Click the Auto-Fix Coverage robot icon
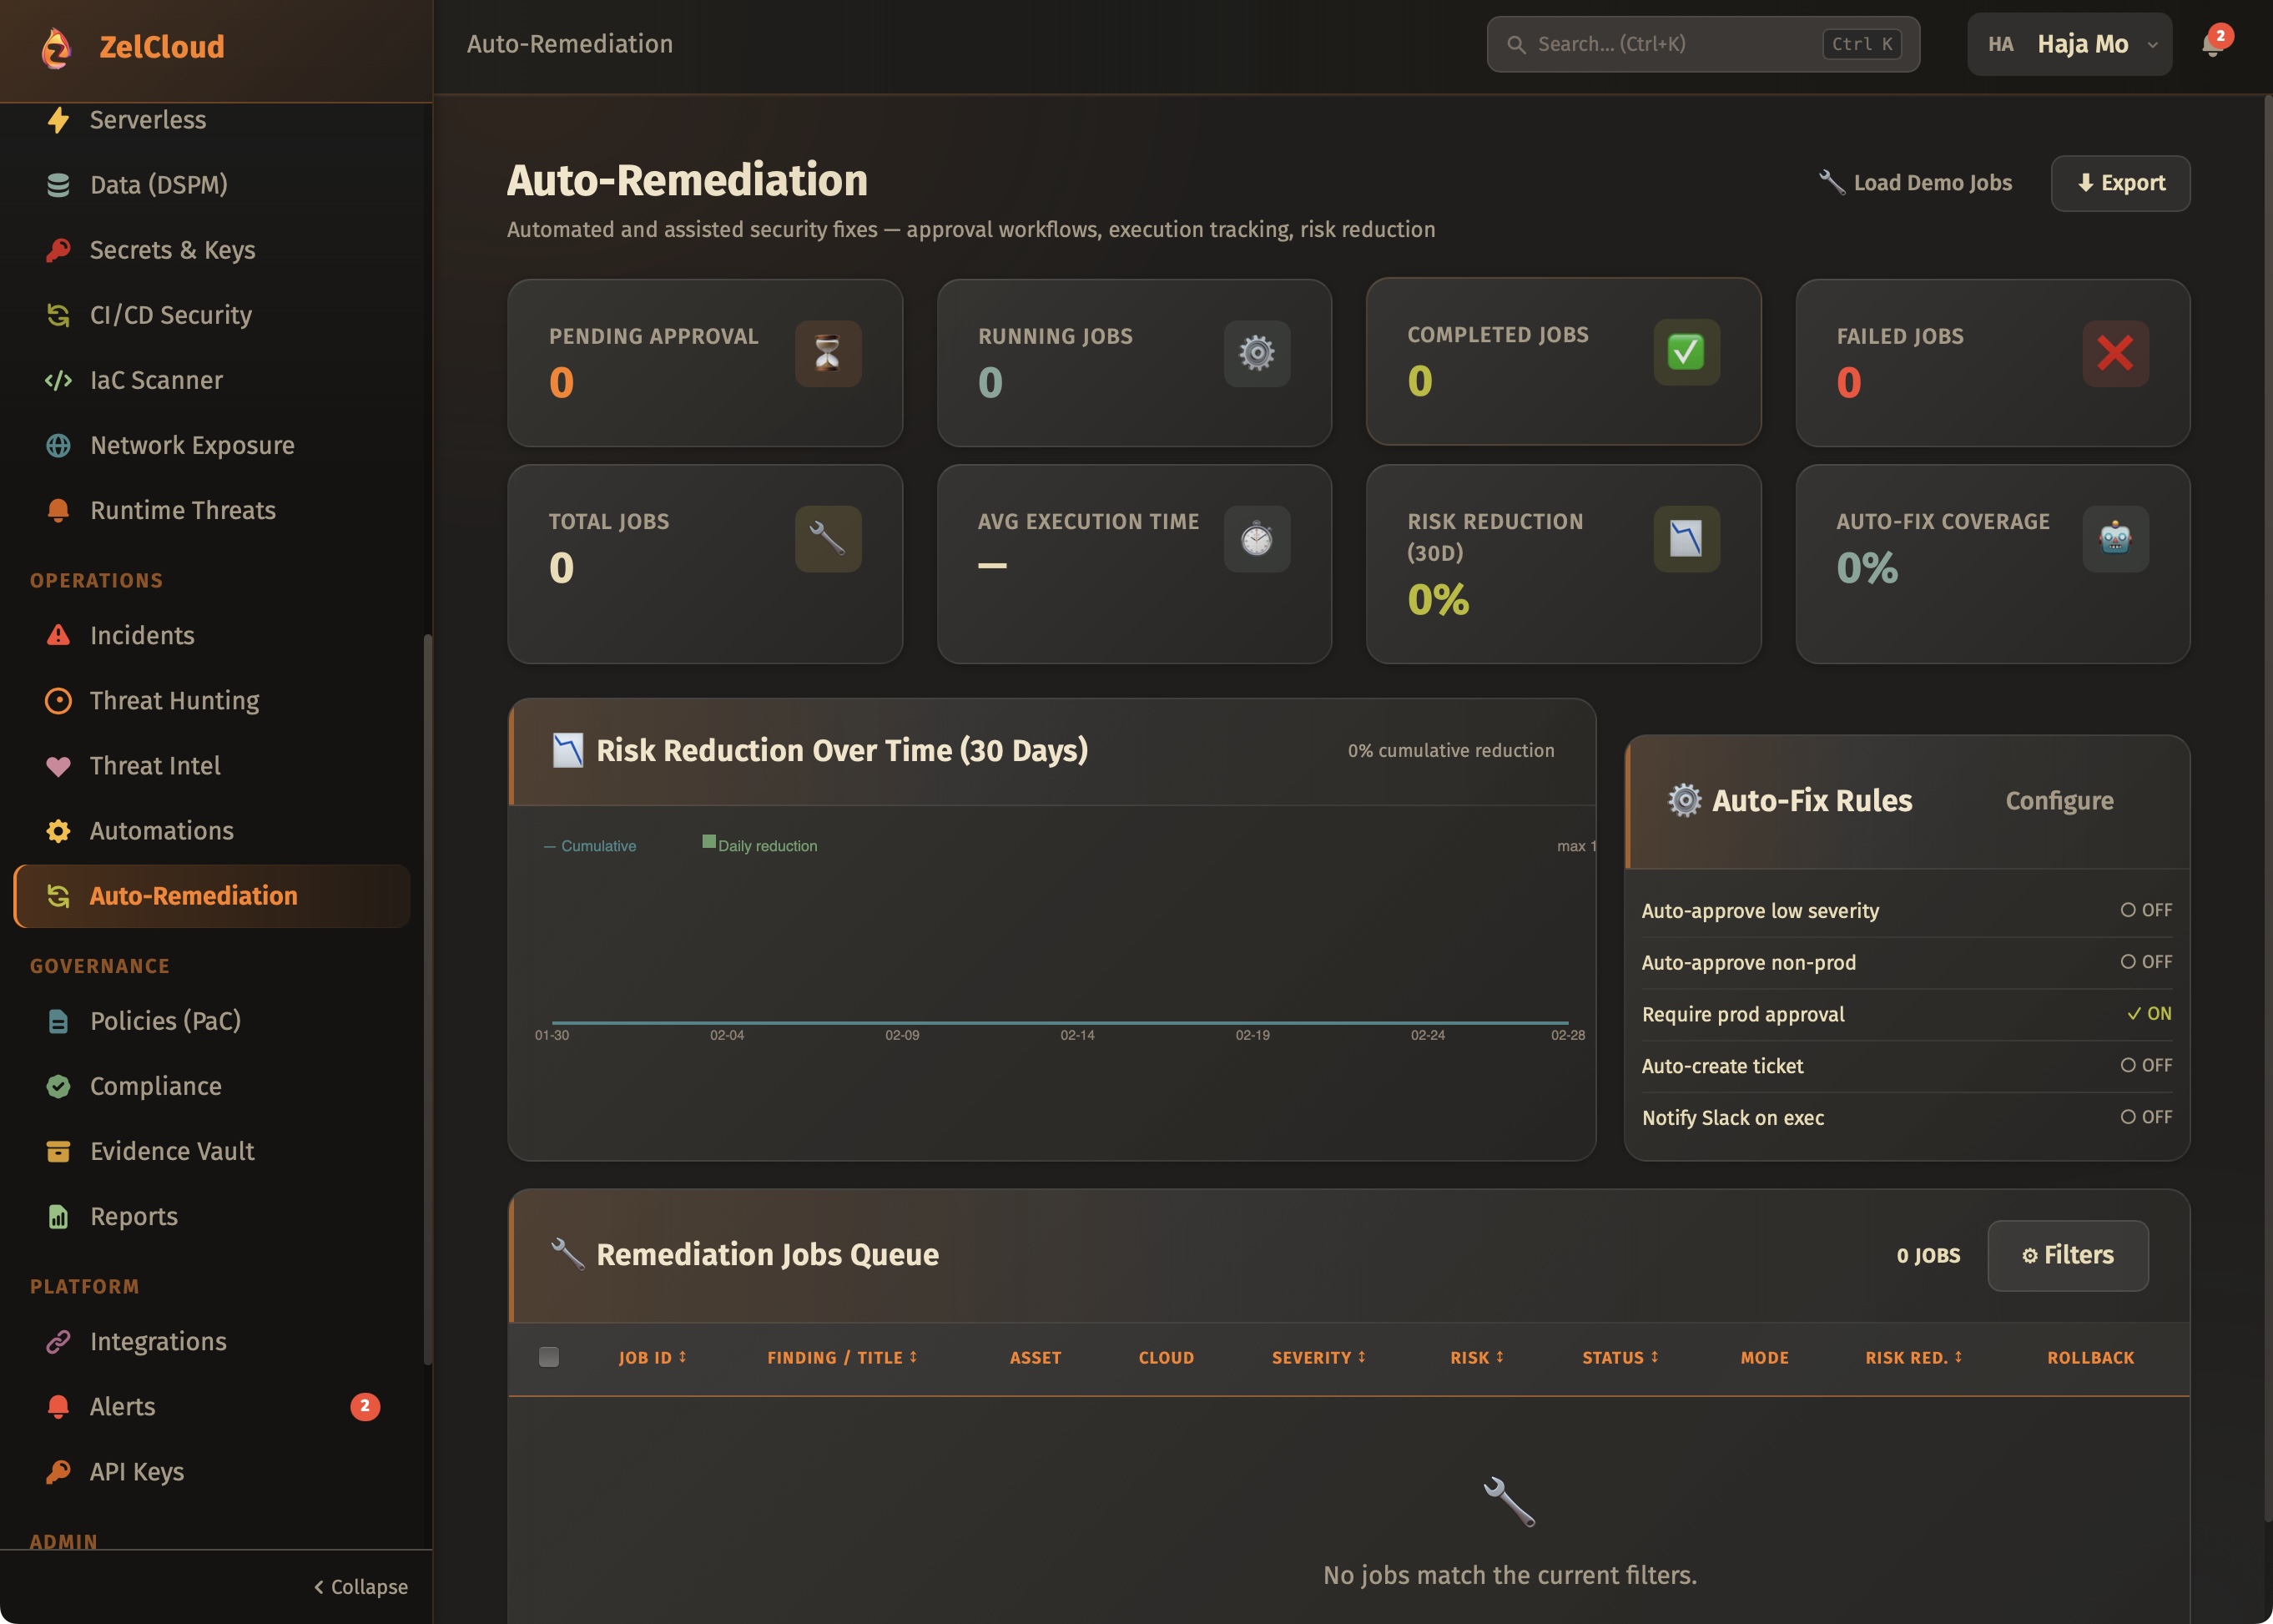 (2114, 538)
